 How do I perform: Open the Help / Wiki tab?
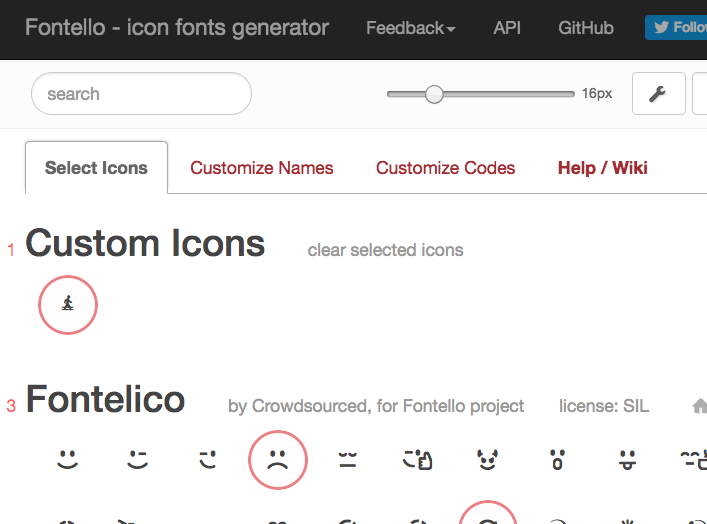tap(602, 168)
